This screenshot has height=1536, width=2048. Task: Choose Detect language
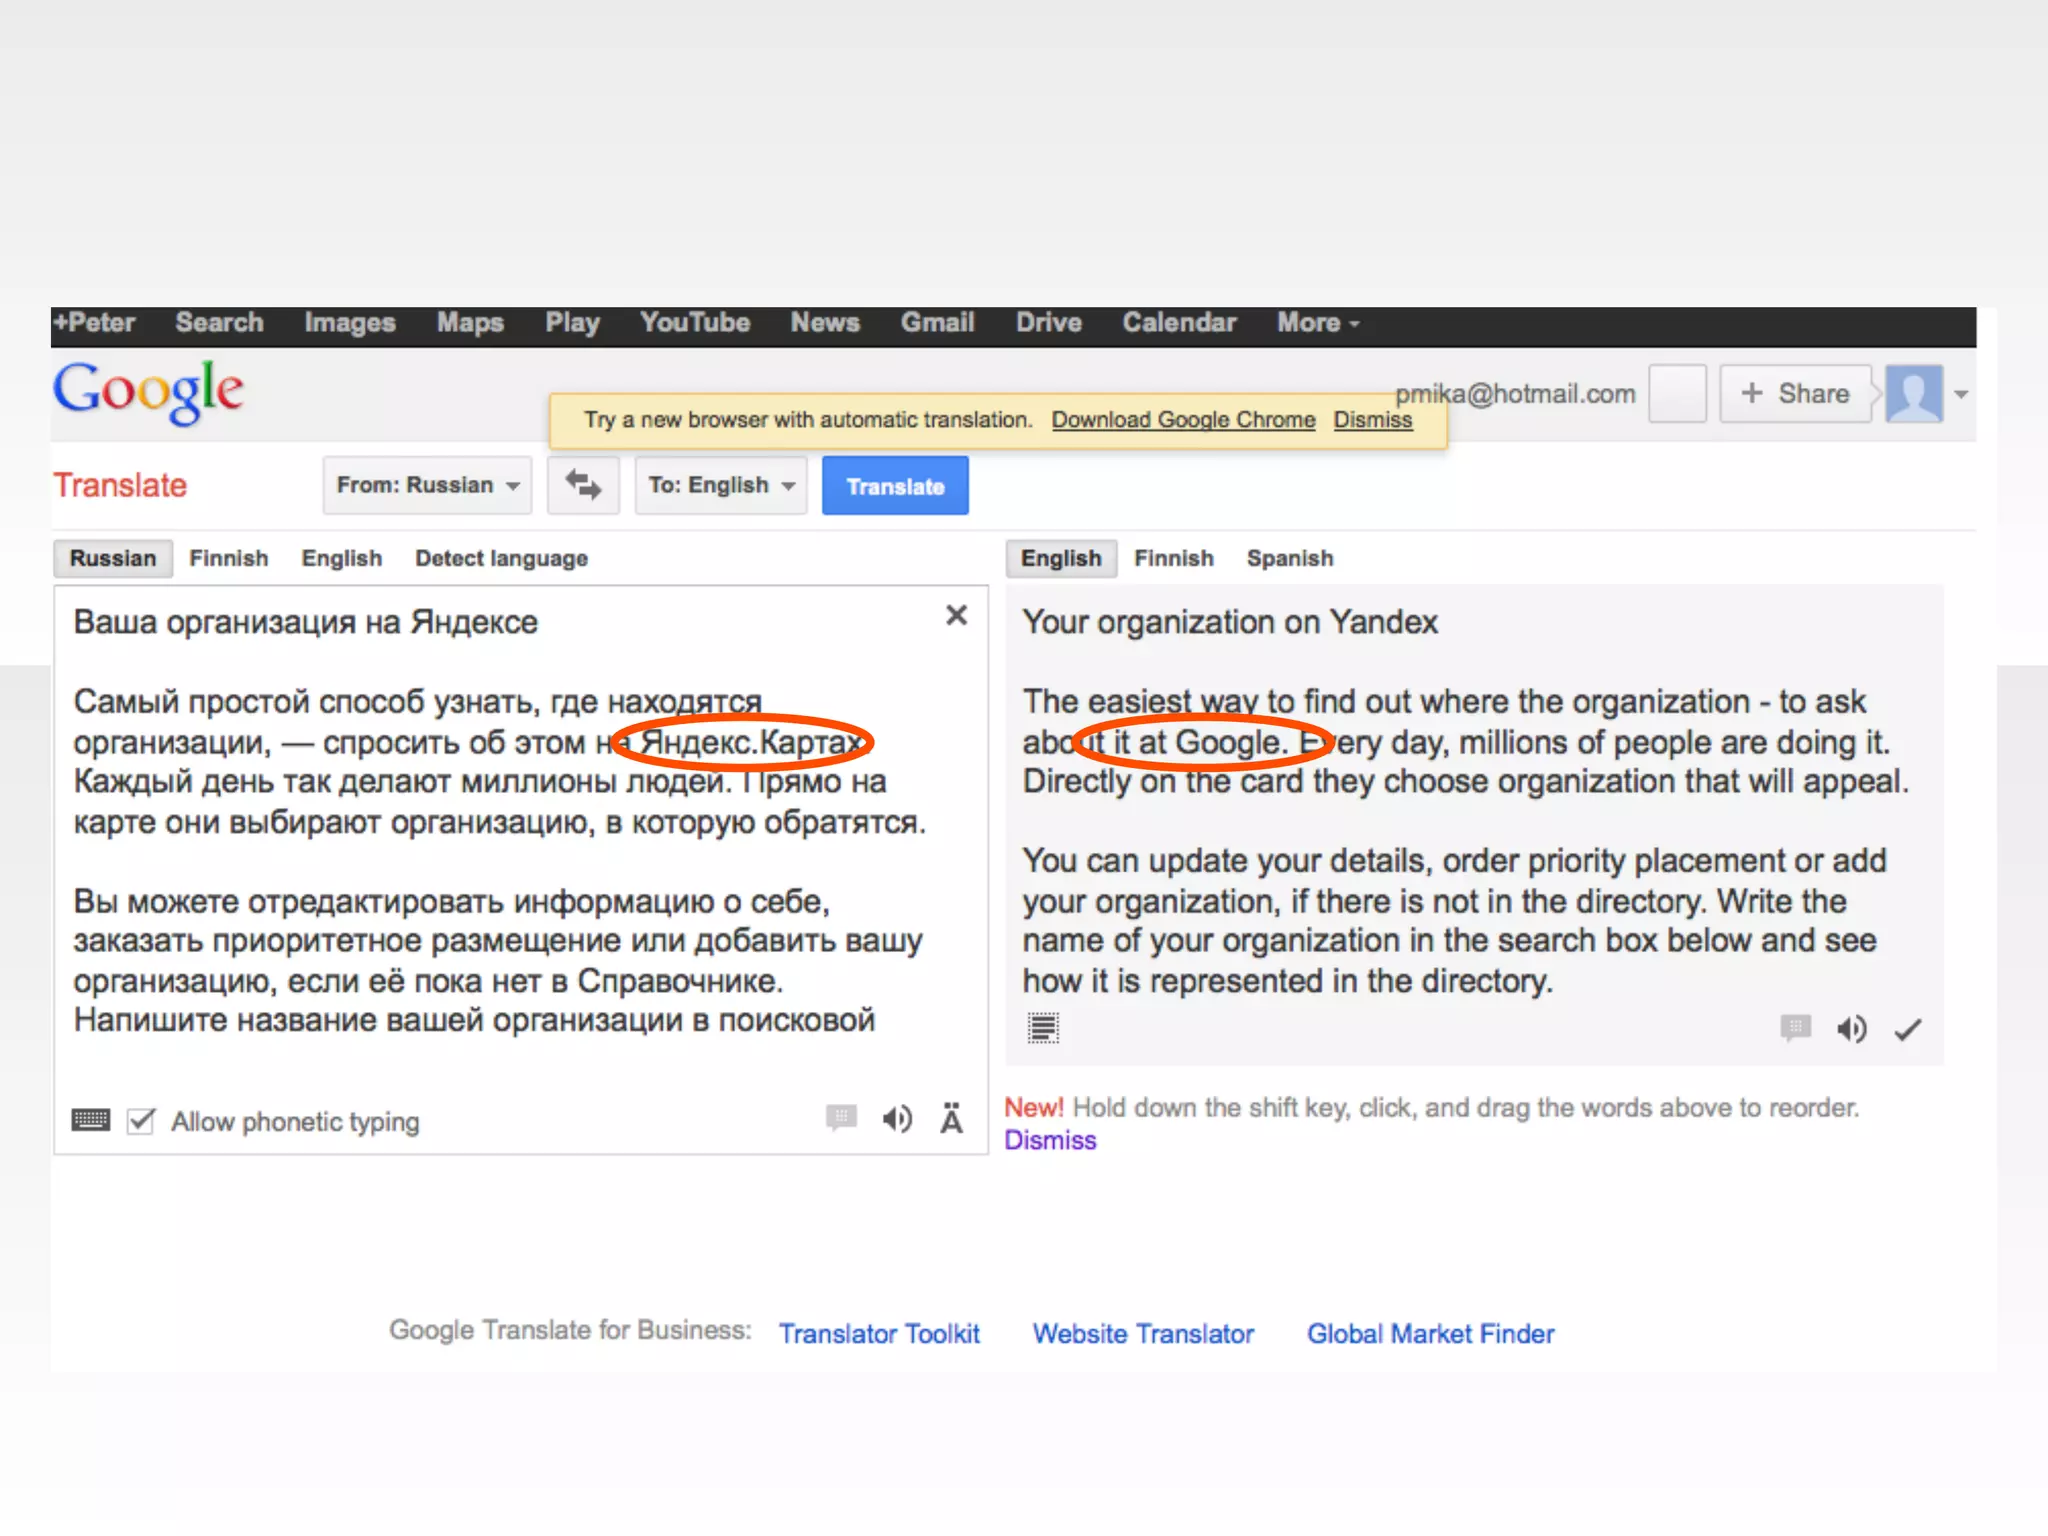[x=501, y=558]
